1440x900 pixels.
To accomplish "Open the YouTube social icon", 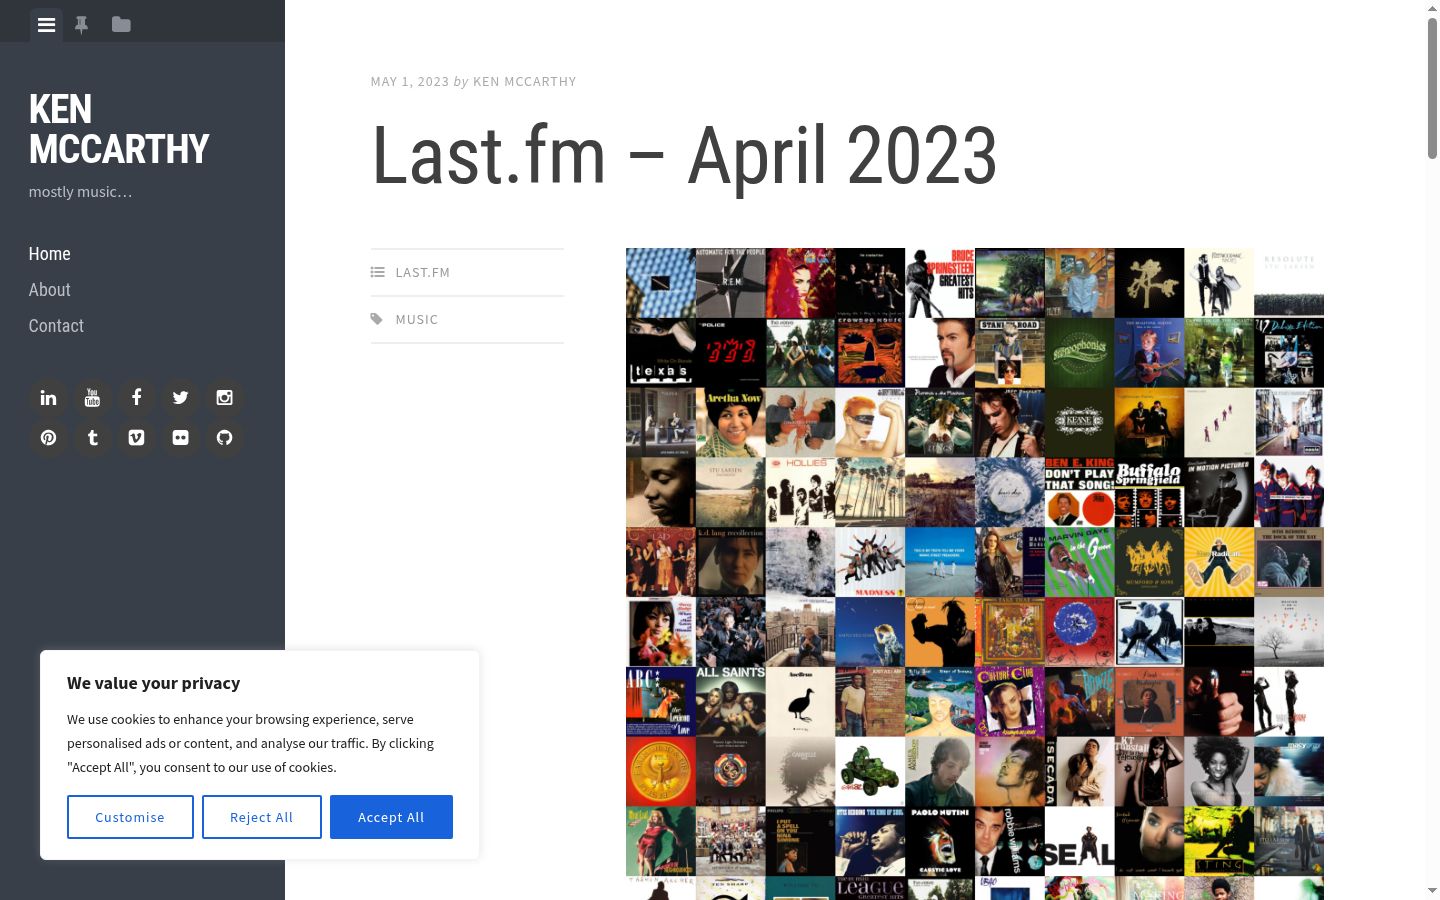I will pyautogui.click(x=92, y=398).
